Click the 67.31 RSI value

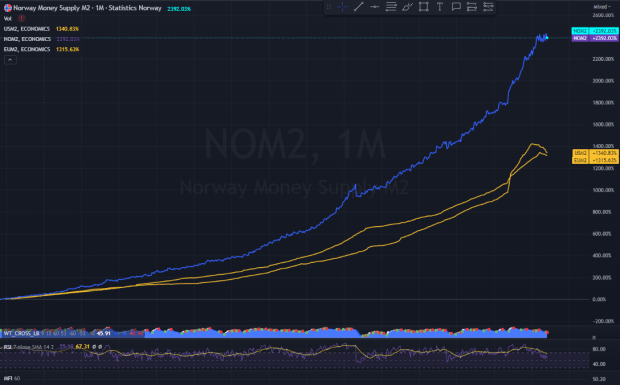[83, 347]
